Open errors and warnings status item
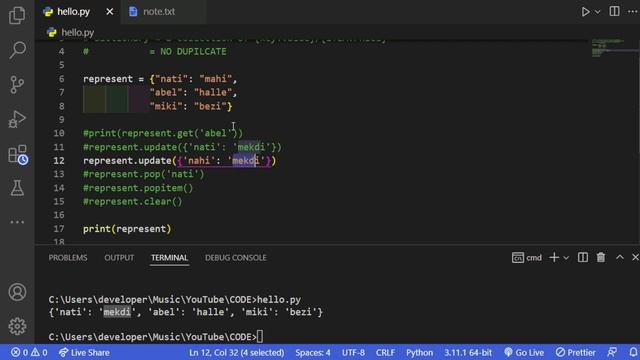 tap(29, 352)
